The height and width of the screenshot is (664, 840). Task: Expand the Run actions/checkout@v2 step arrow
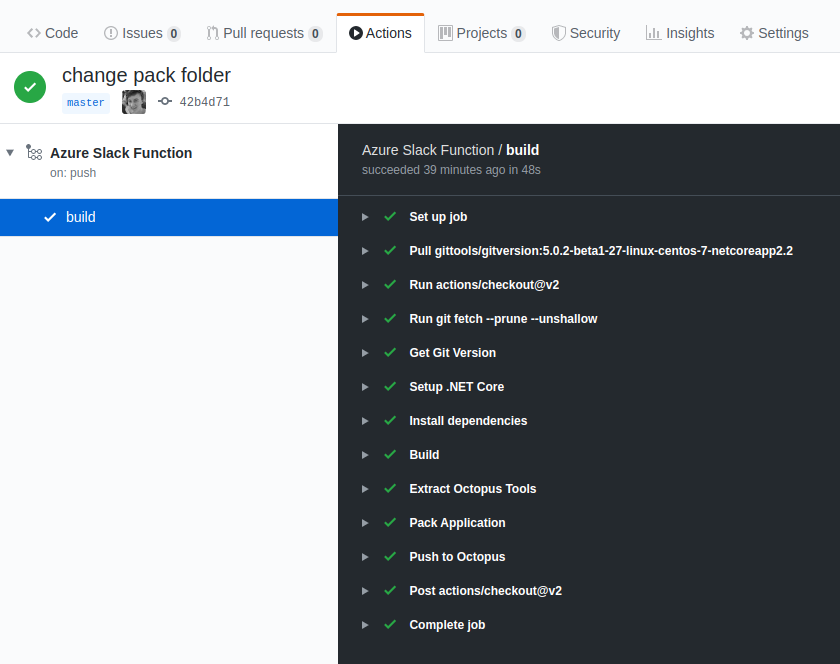[x=365, y=285]
